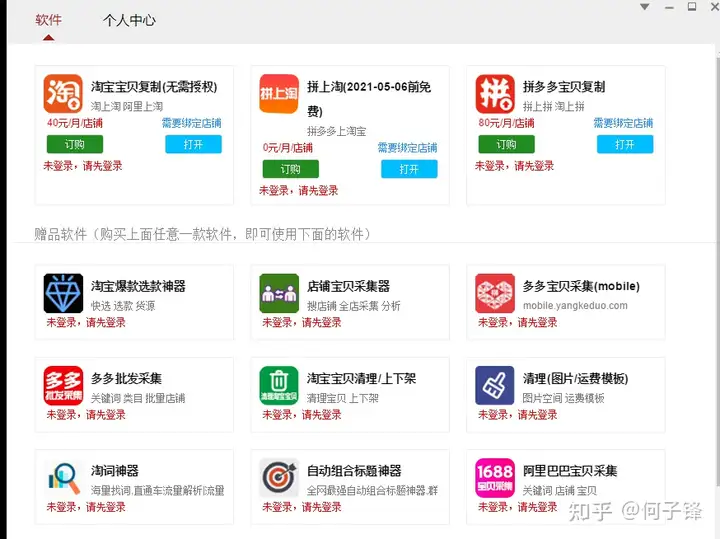Click the green 店铺宝贝采集器 icon

[x=279, y=293]
